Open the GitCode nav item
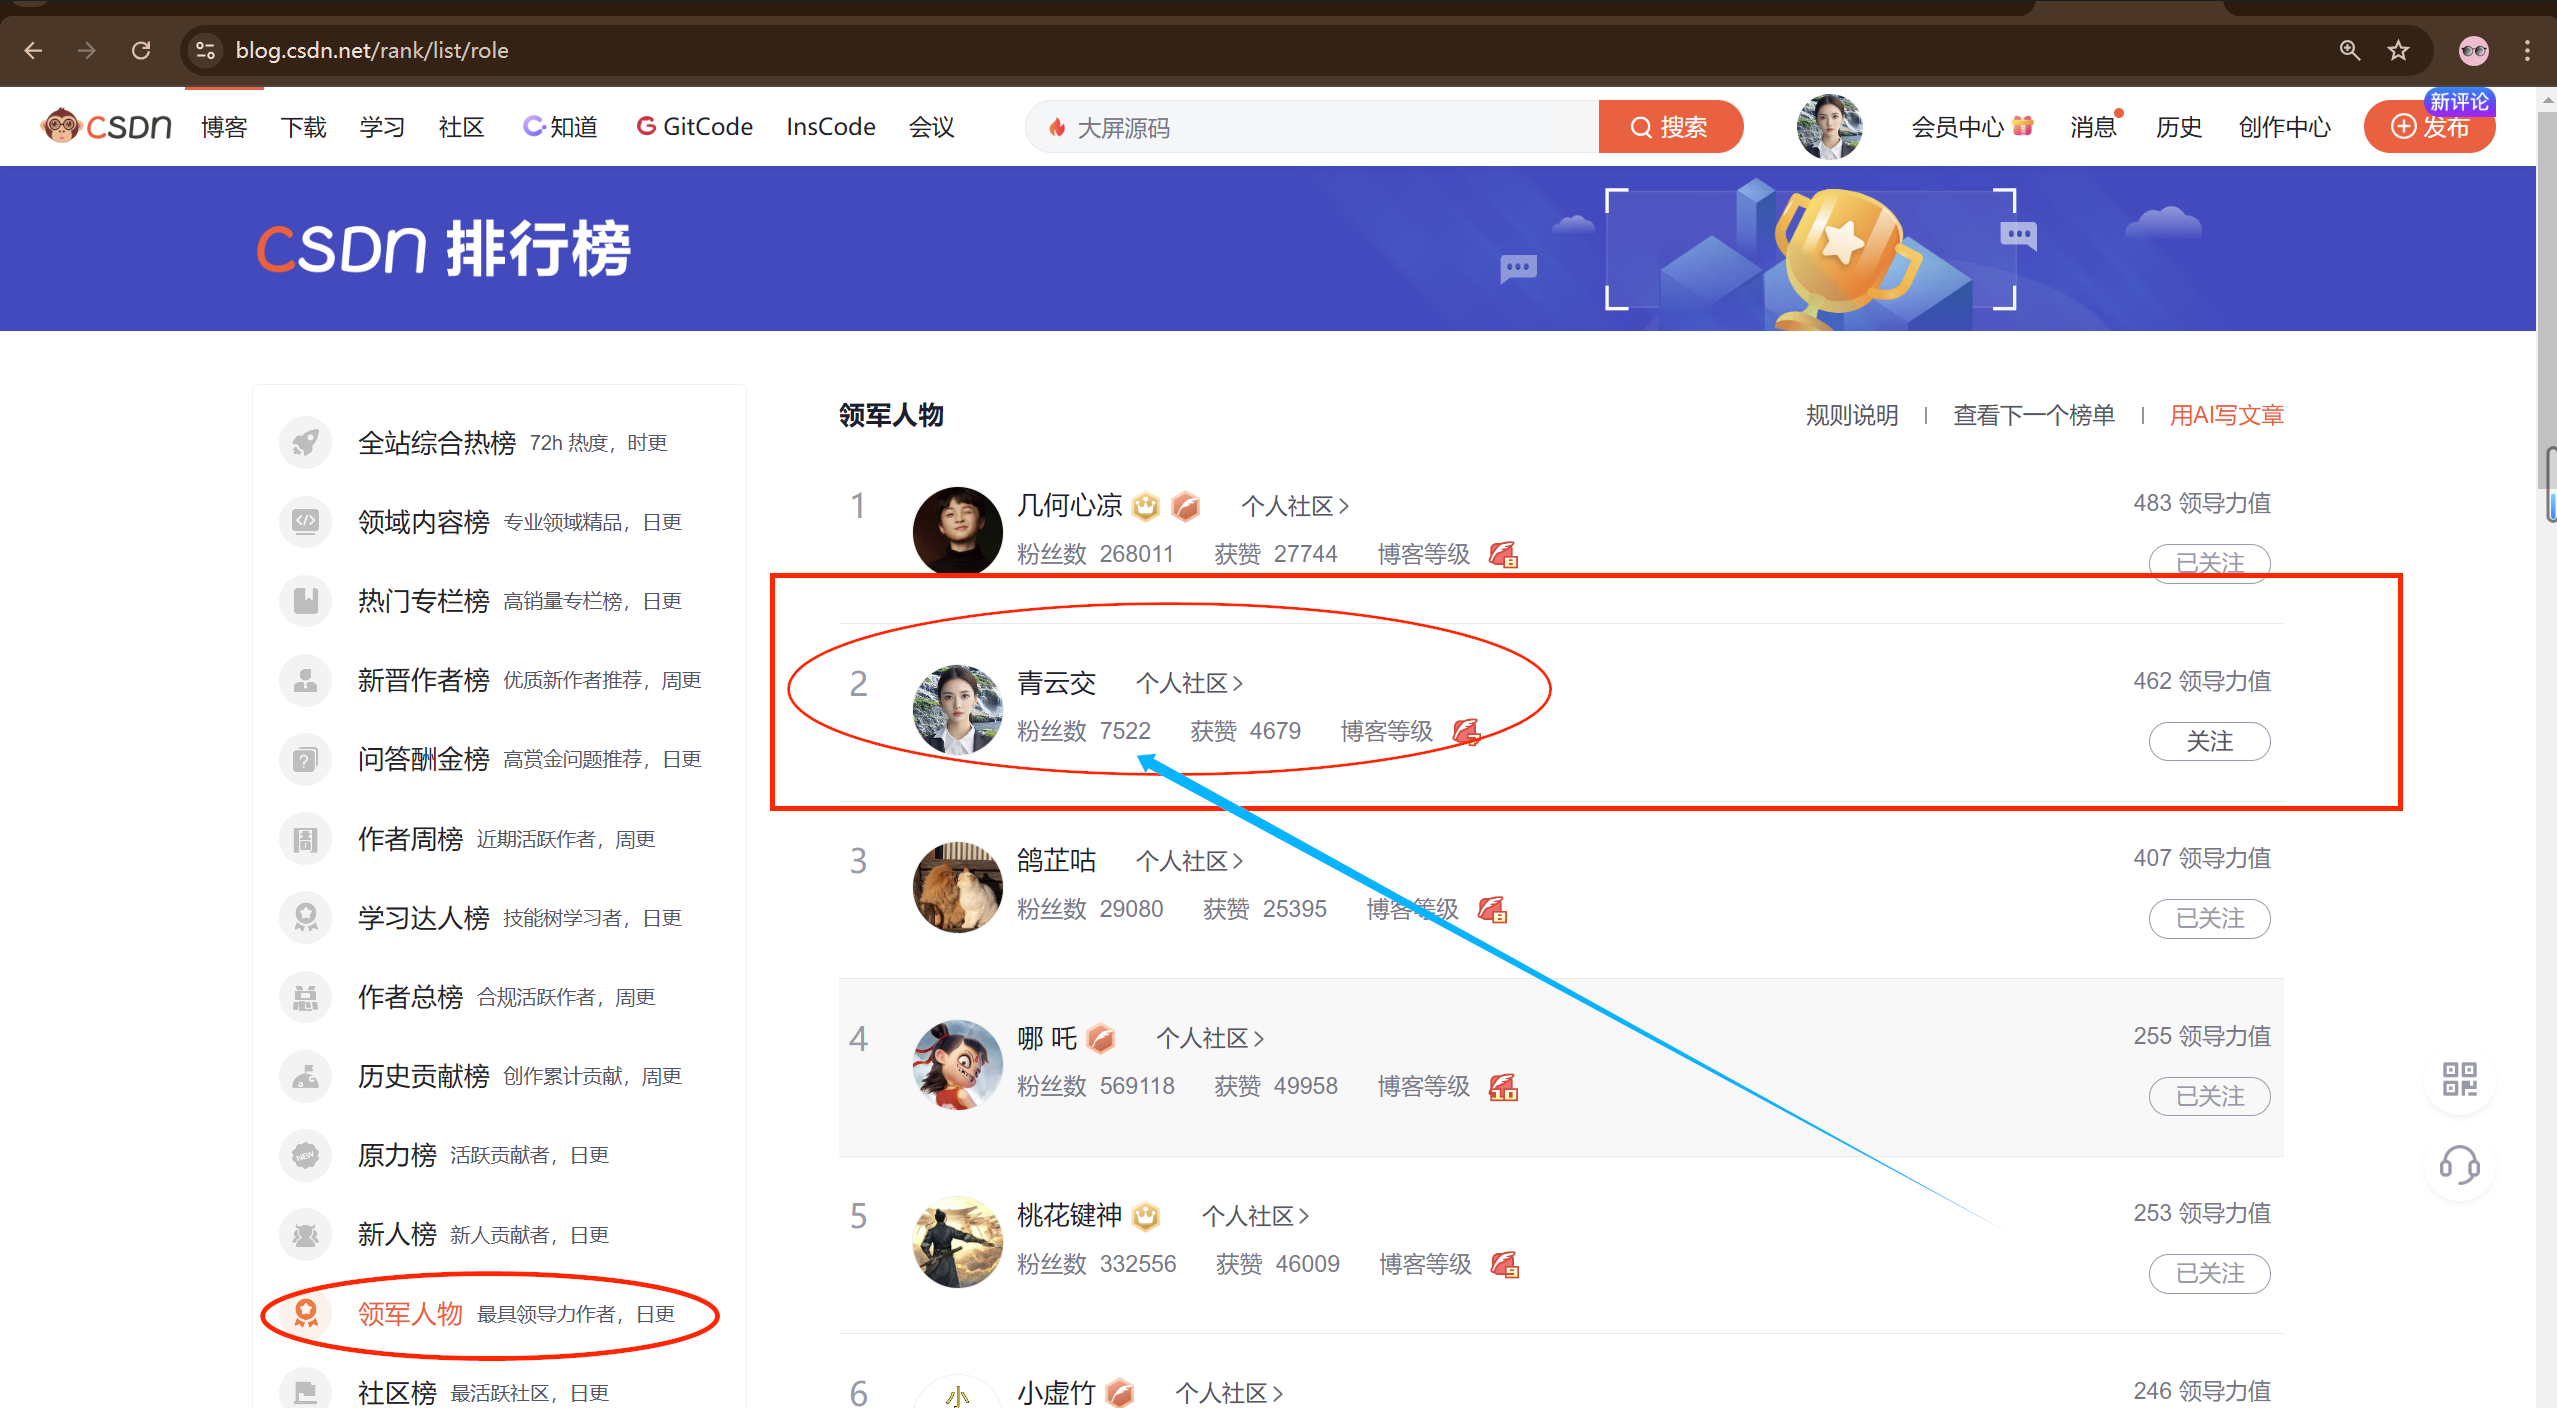The width and height of the screenshot is (2557, 1408). coord(695,127)
